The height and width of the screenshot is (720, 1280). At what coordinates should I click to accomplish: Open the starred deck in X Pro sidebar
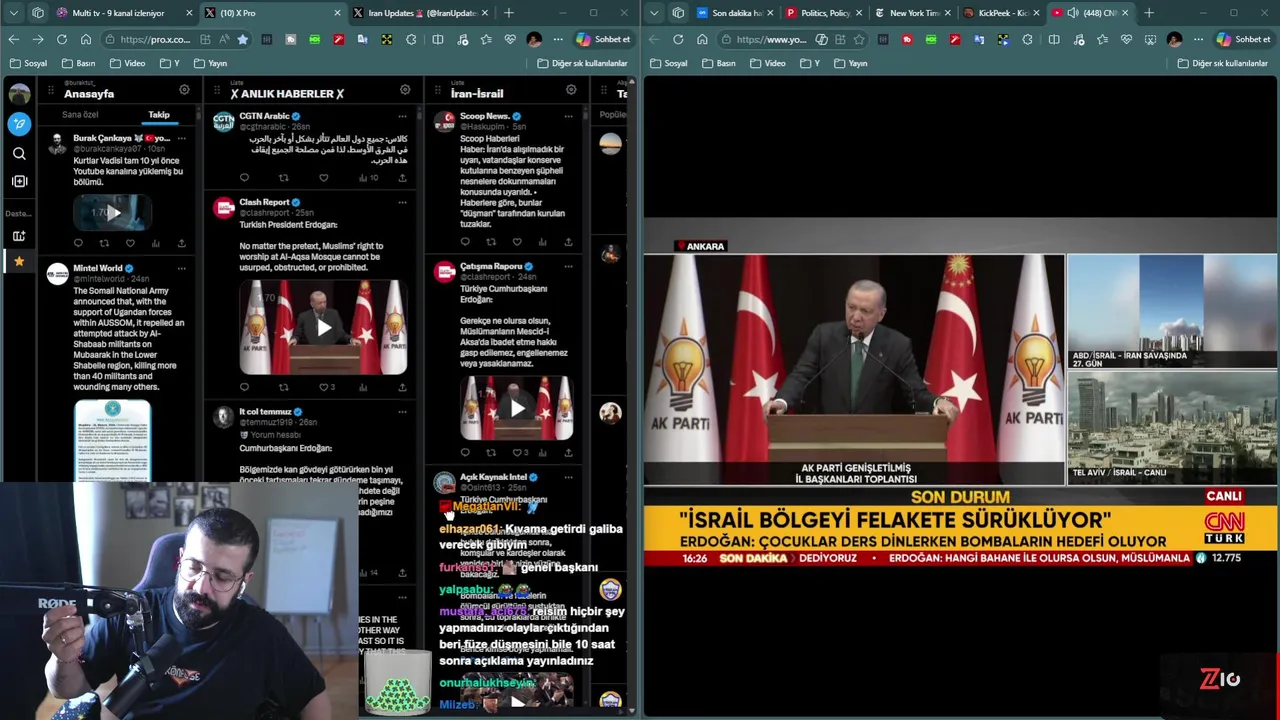click(x=19, y=261)
